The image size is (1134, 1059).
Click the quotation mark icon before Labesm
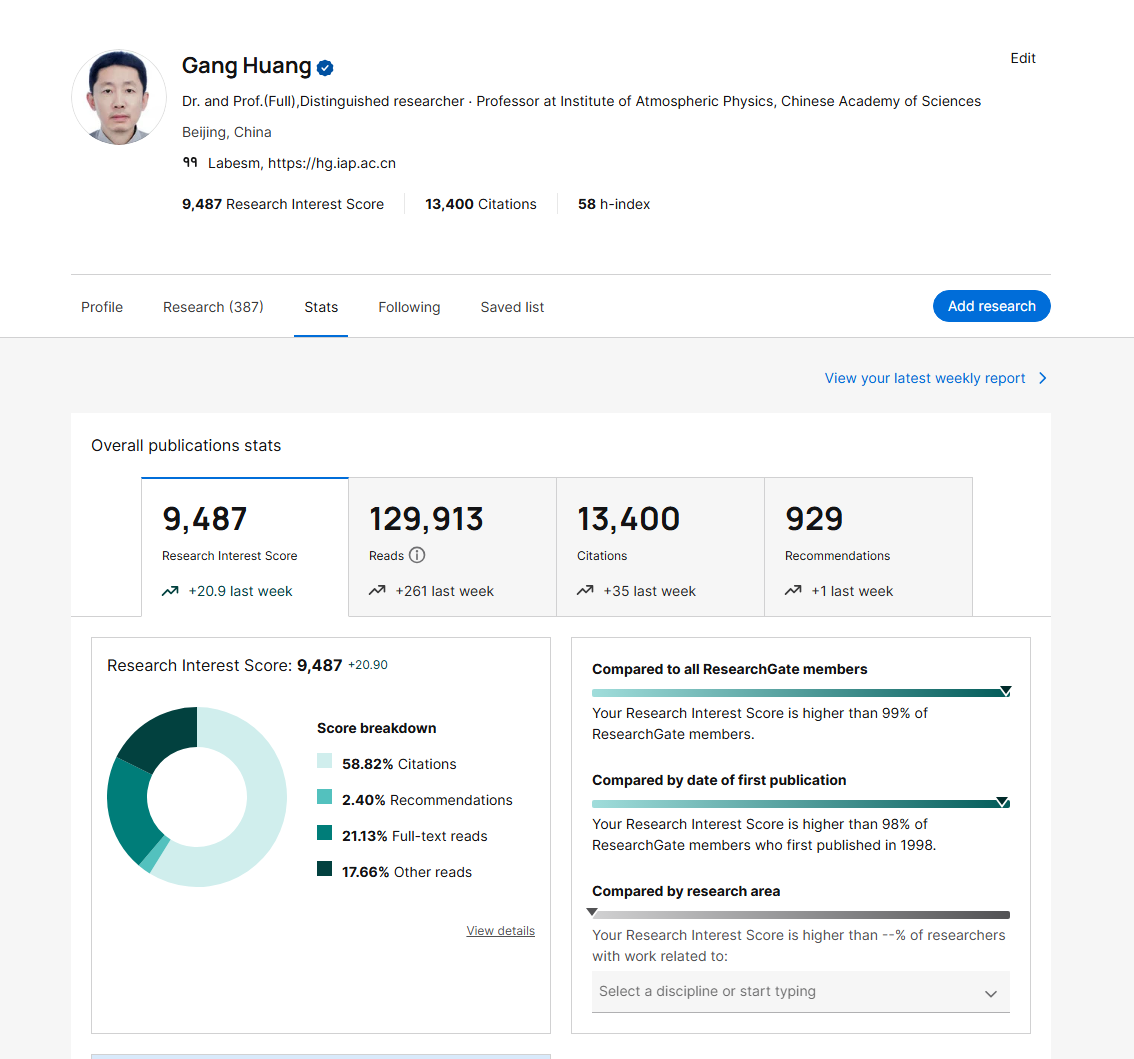point(190,162)
